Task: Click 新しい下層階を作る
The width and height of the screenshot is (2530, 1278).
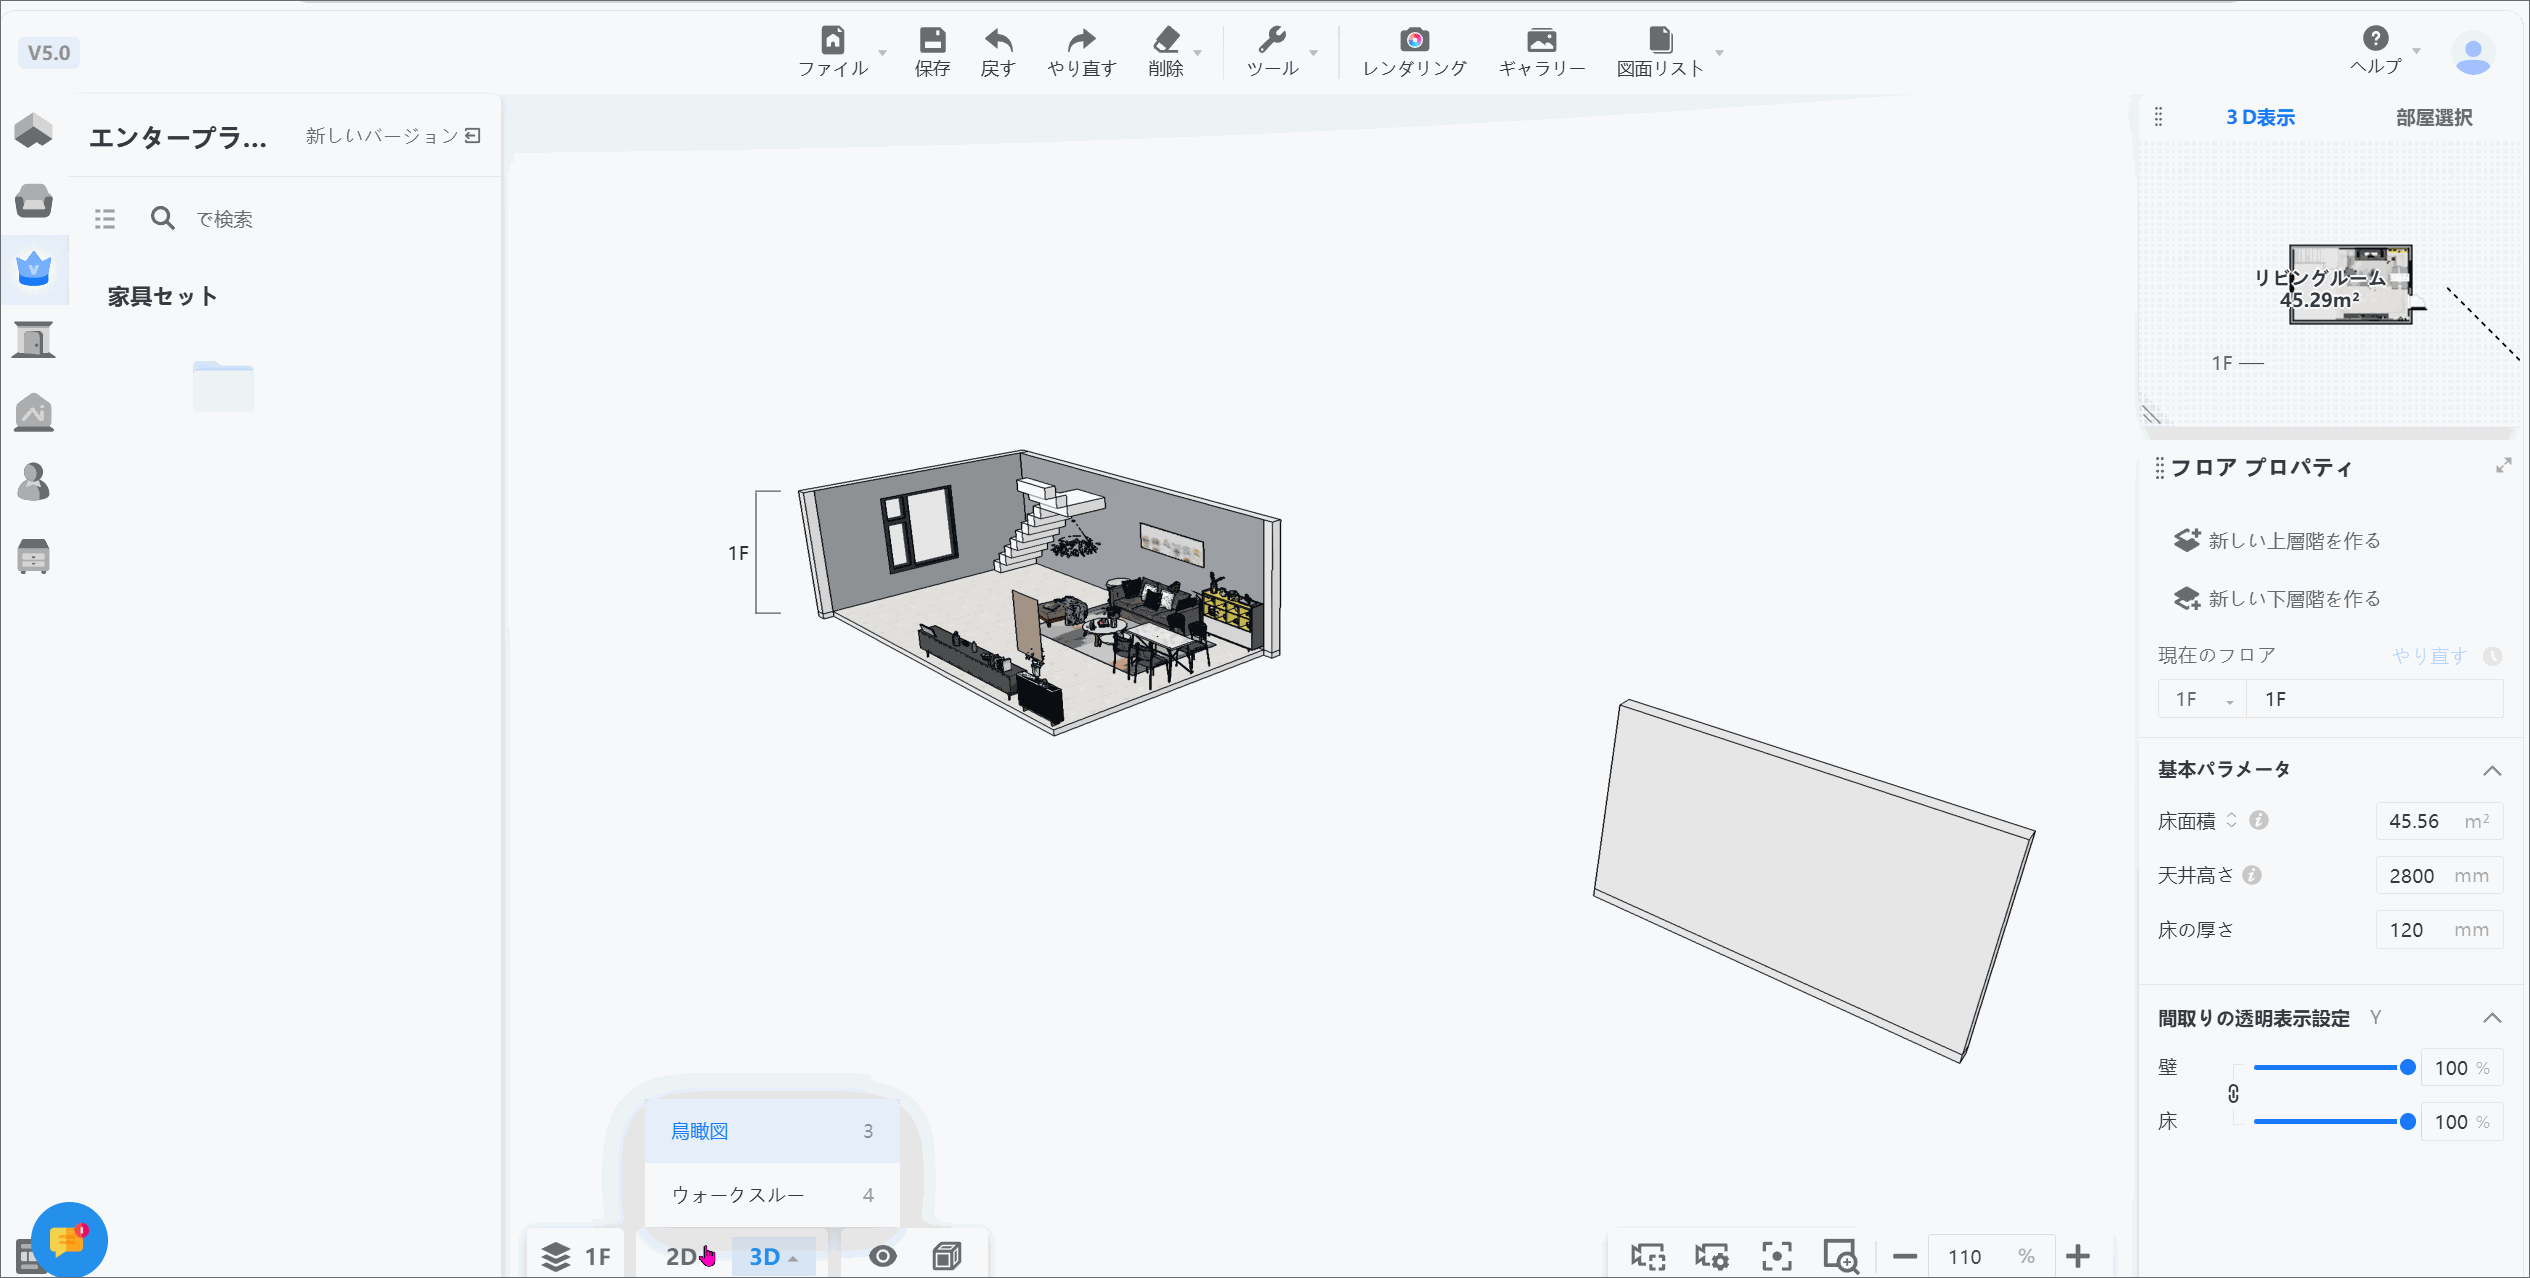Action: click(2277, 598)
